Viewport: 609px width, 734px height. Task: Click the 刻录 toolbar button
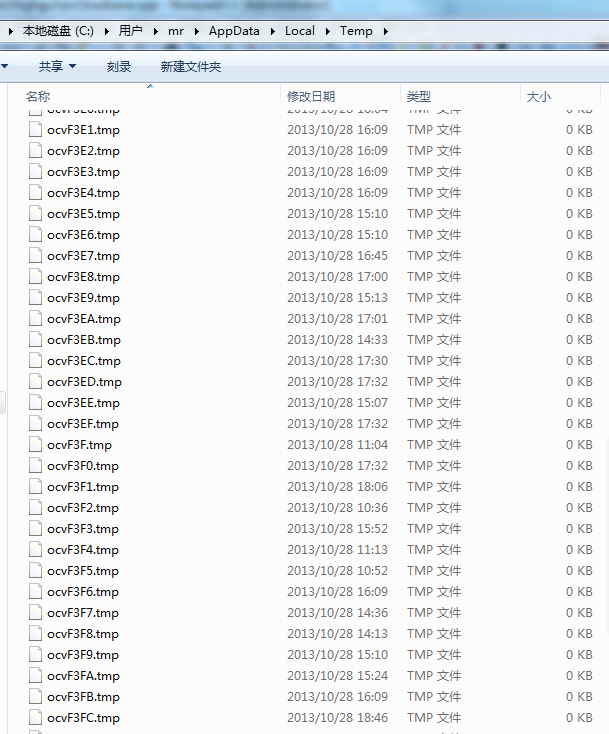coord(118,66)
